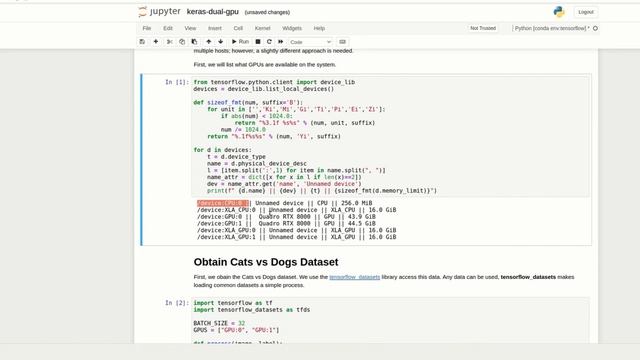Open the cell type dropdown showing Code
The height and width of the screenshot is (360, 640).
pos(310,42)
